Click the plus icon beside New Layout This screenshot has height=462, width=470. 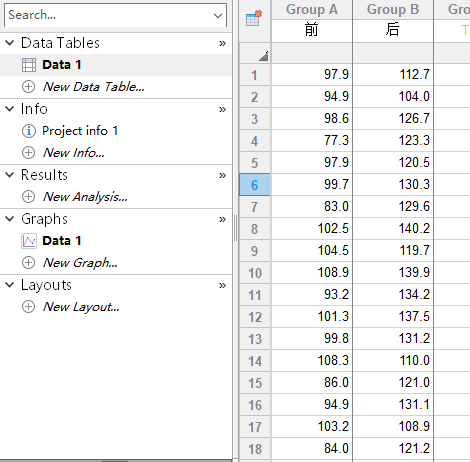(x=29, y=307)
